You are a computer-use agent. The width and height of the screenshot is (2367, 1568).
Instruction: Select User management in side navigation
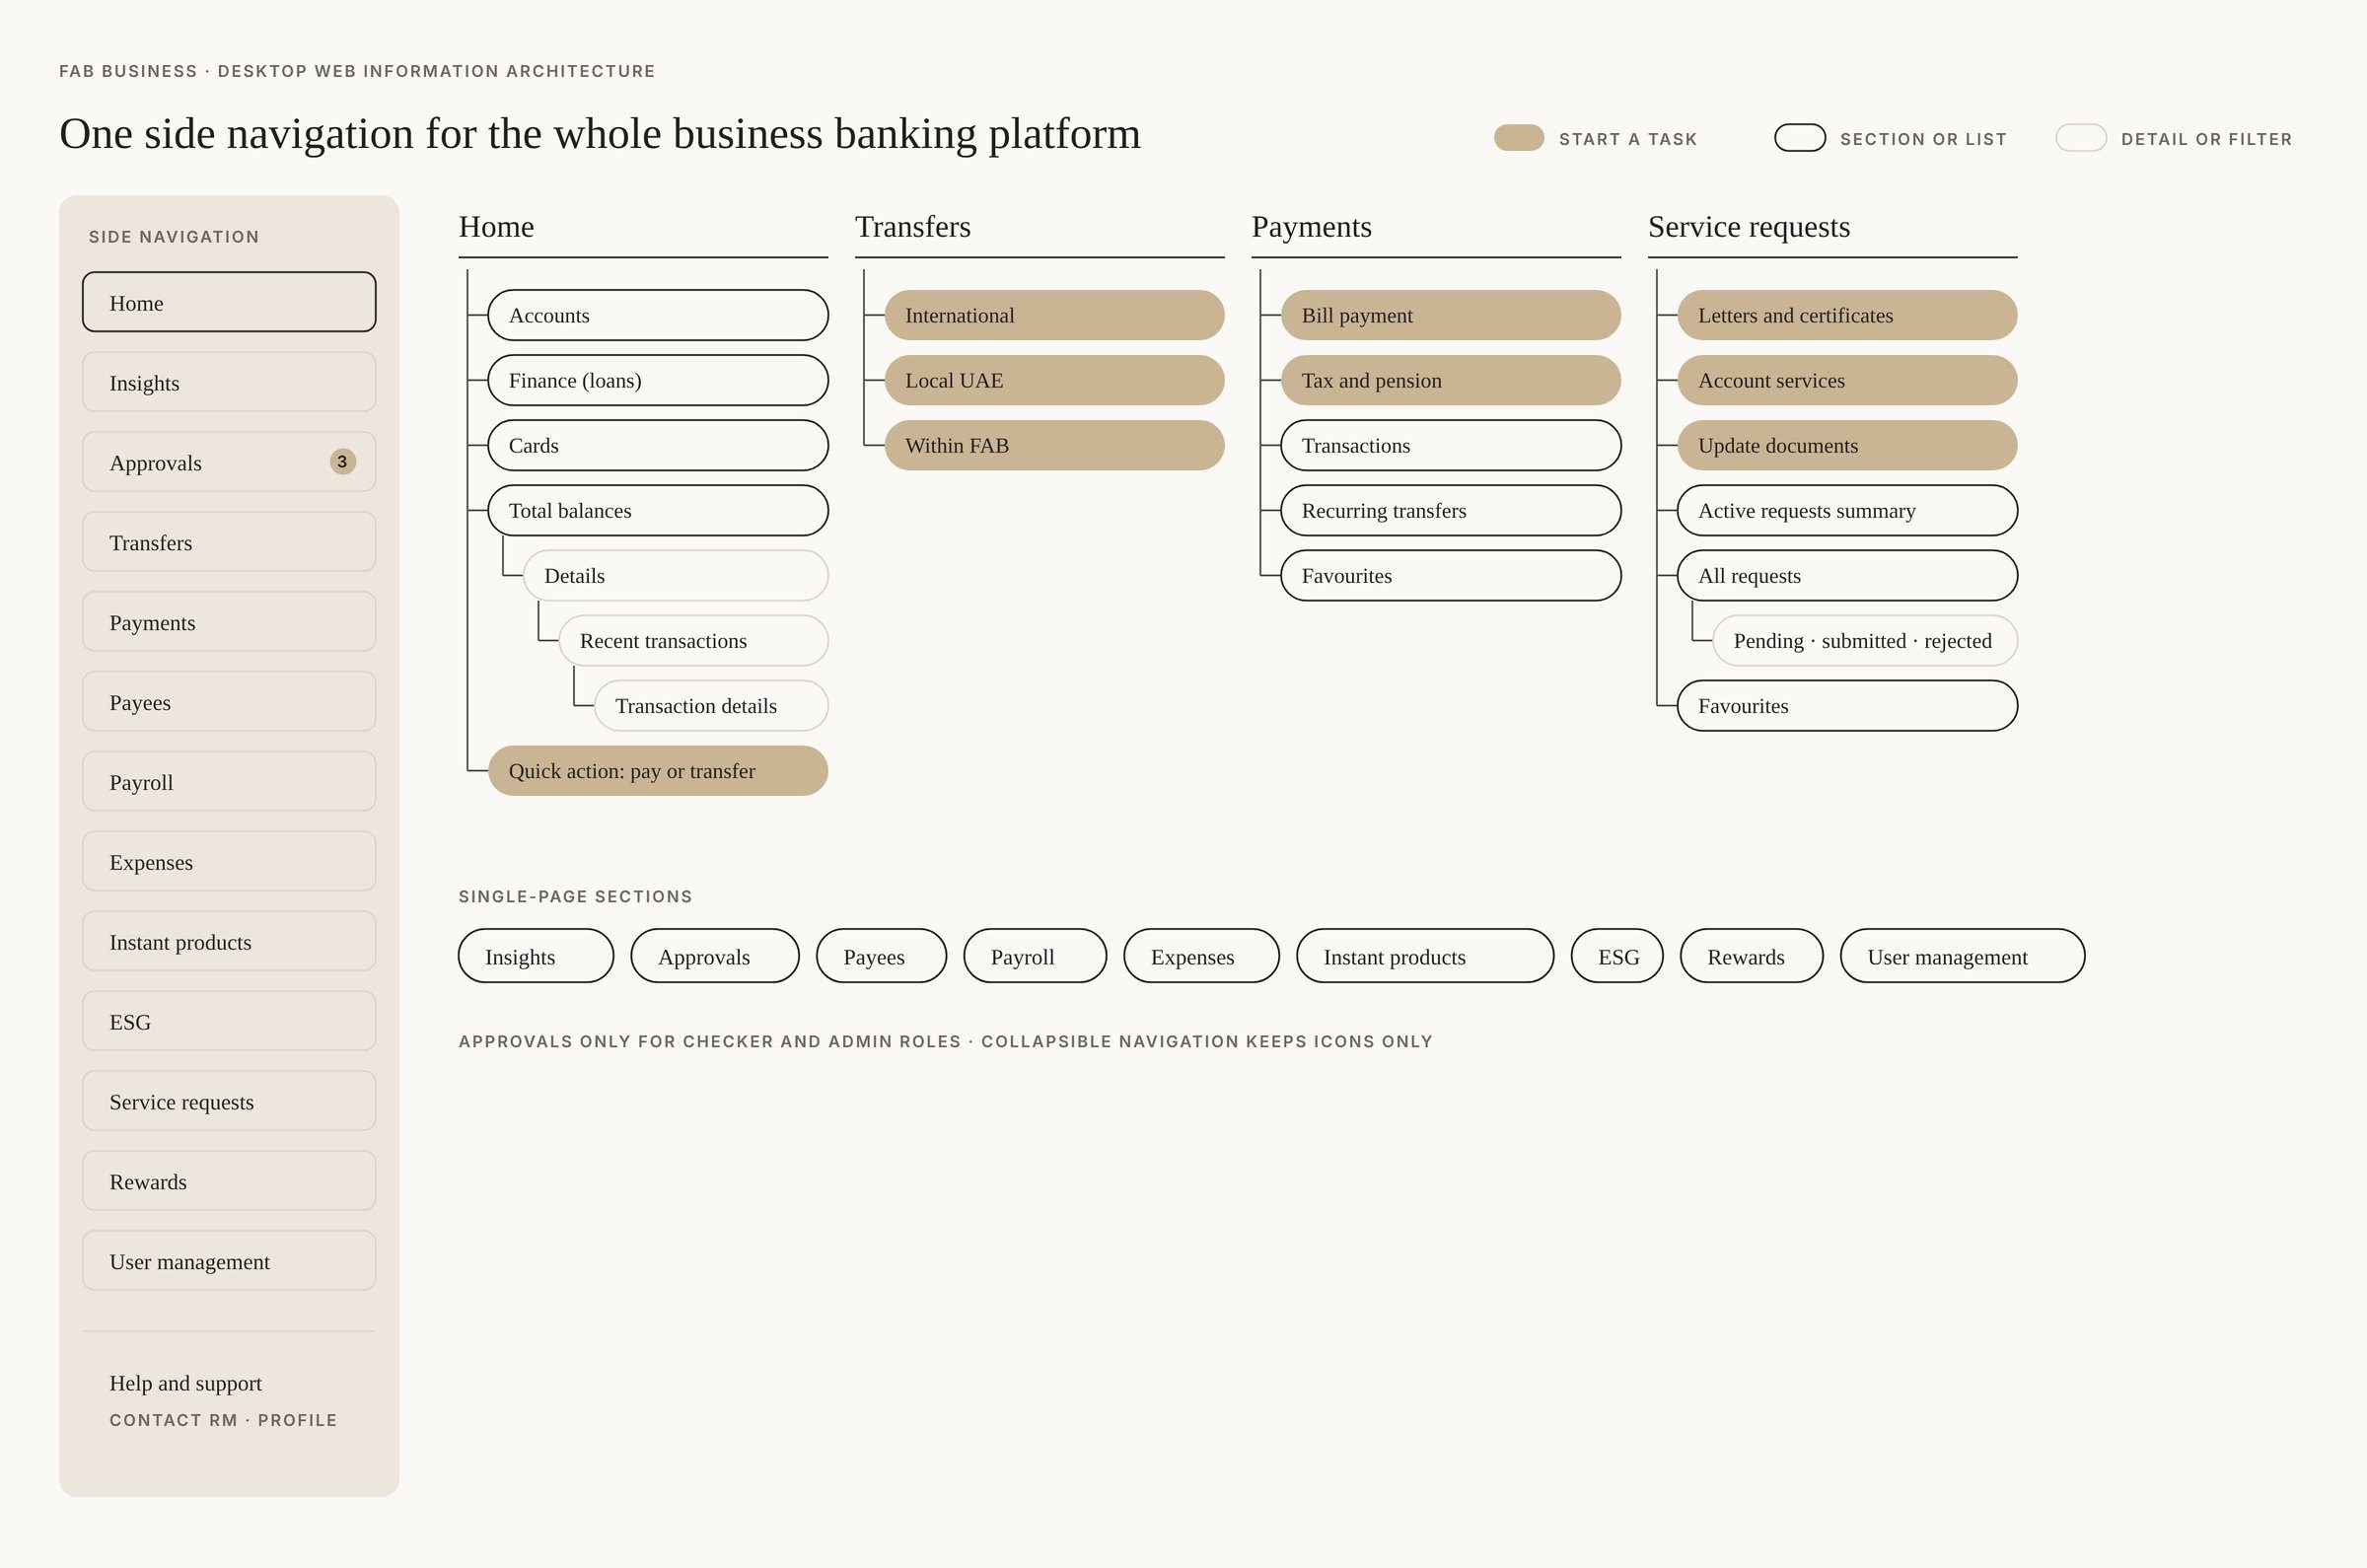click(x=229, y=1262)
